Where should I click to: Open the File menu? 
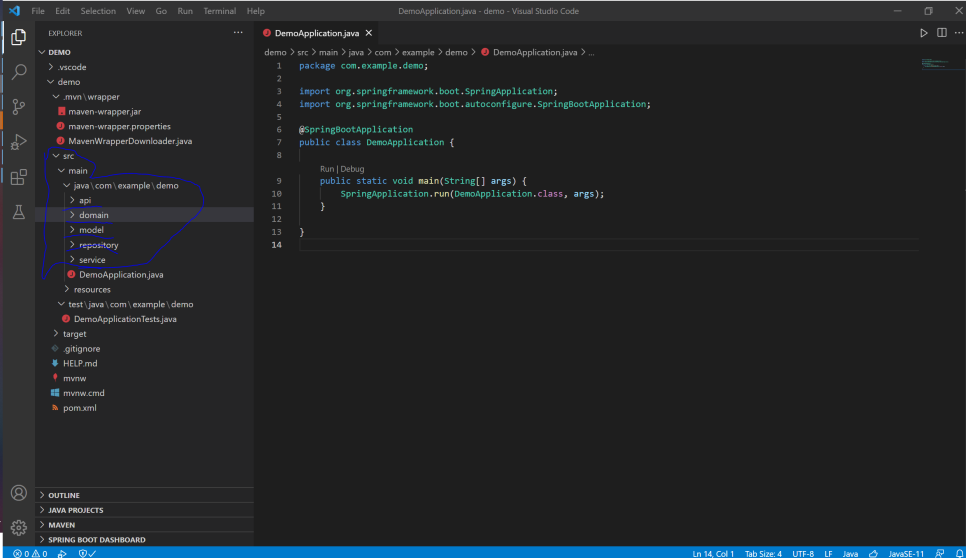(38, 11)
